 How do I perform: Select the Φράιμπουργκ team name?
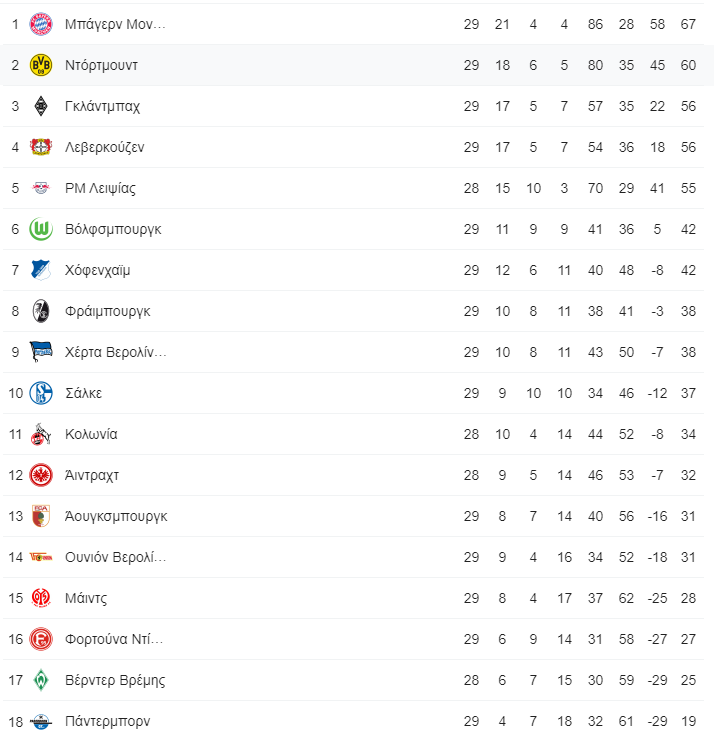click(107, 311)
